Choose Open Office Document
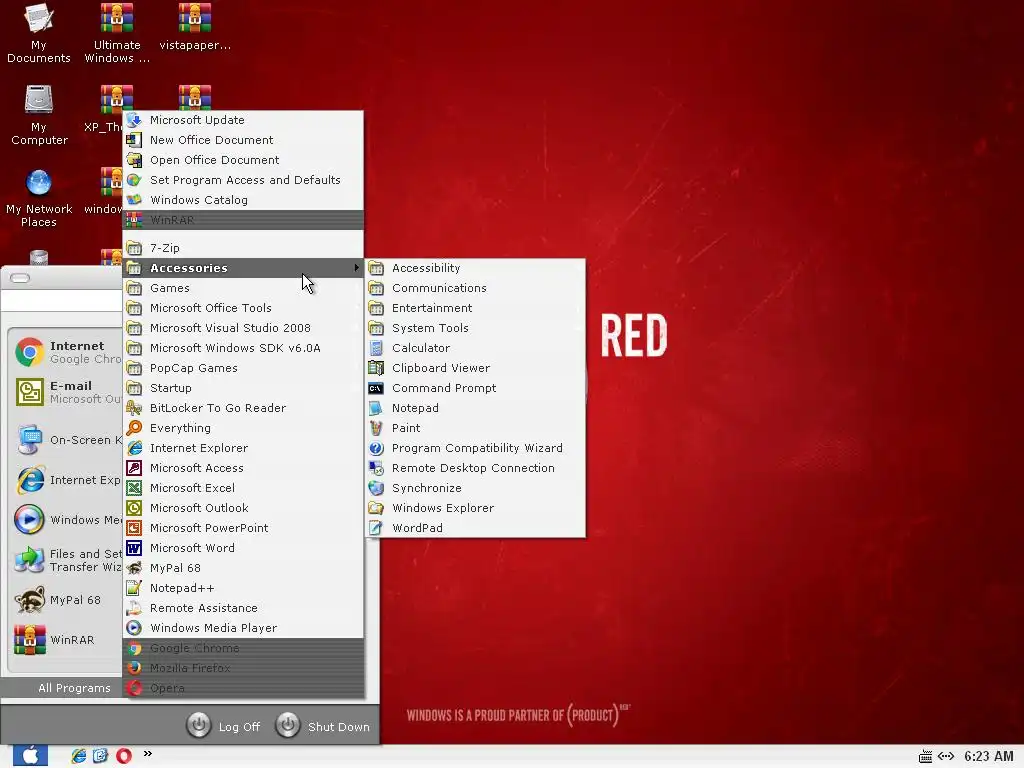 243,160
